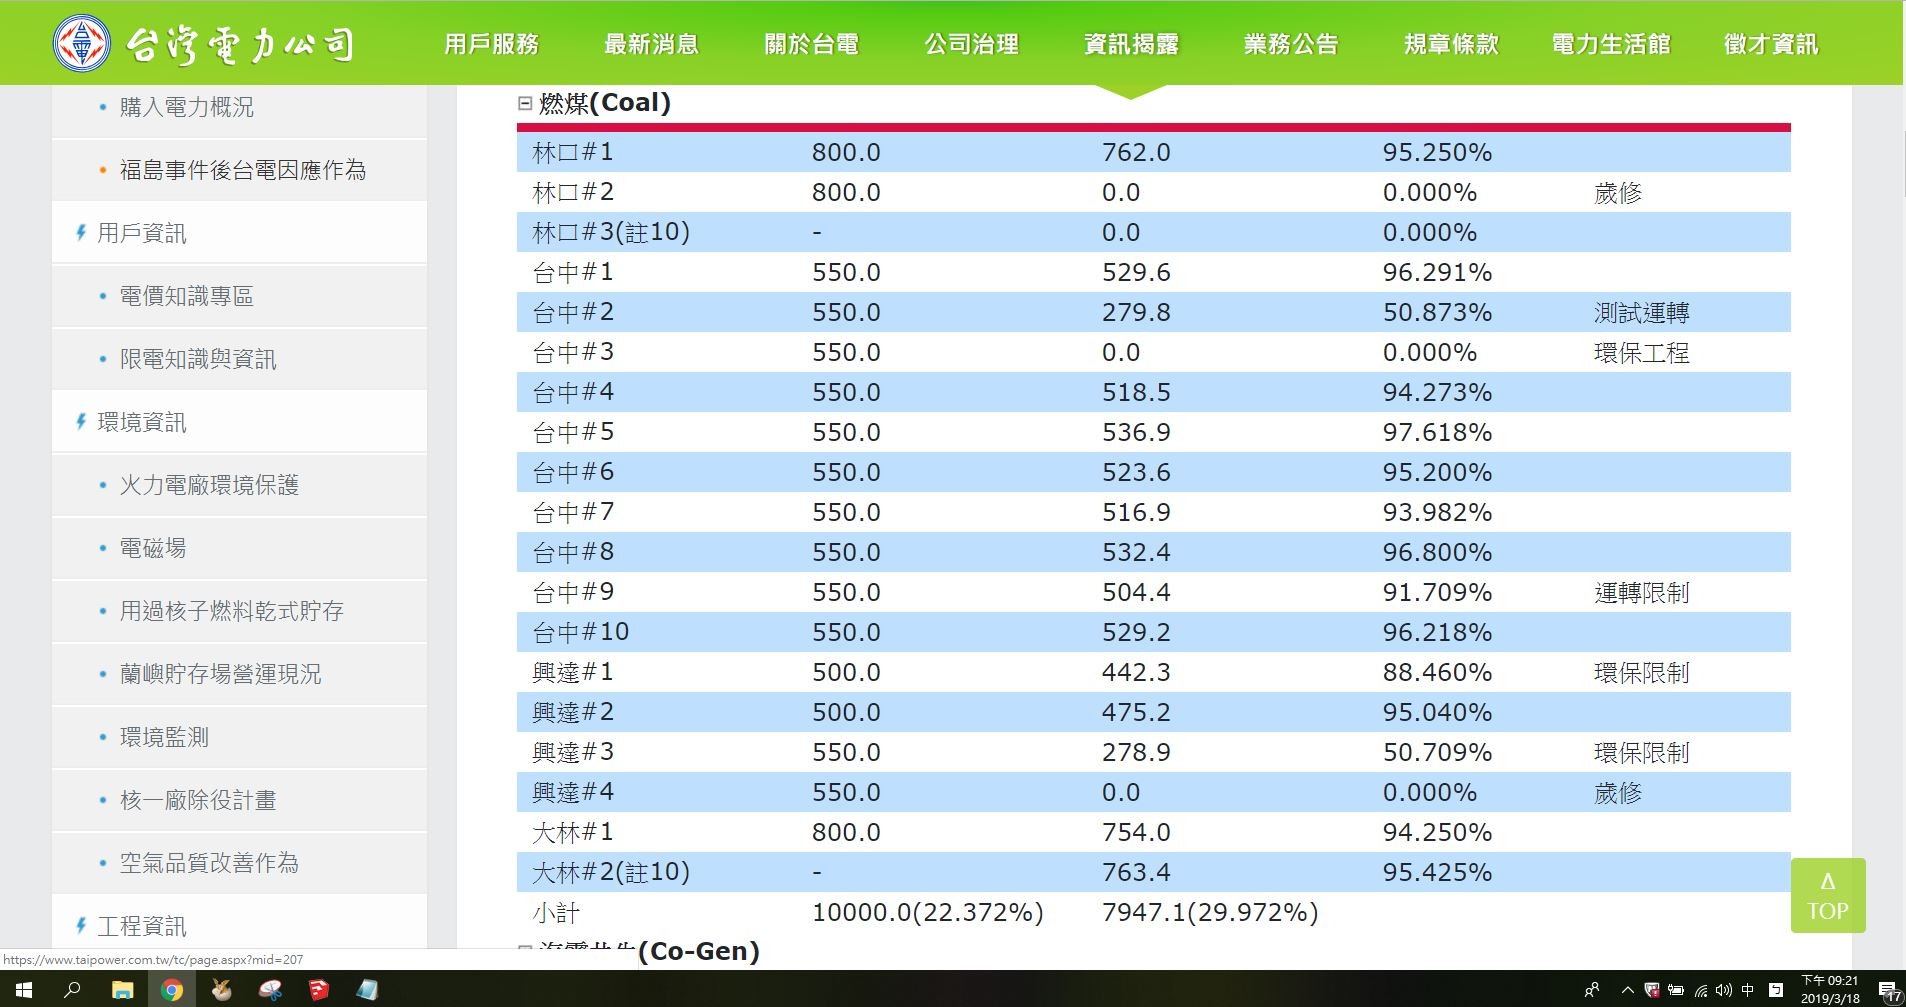Collapse the 燃煤(Coal) section
1906x1007 pixels.
525,103
